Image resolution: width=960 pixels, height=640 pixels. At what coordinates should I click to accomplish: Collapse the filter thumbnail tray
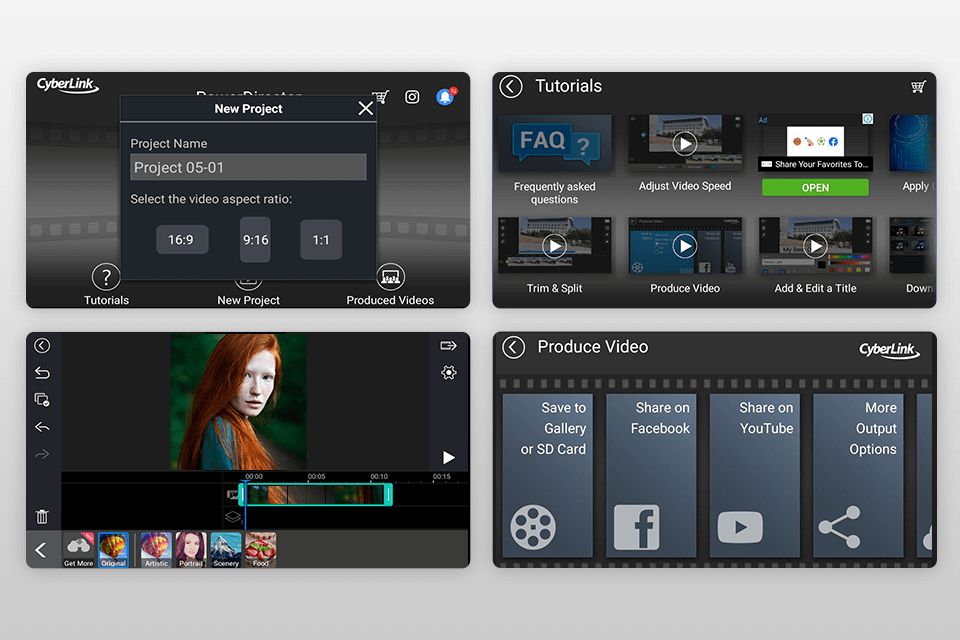40,550
